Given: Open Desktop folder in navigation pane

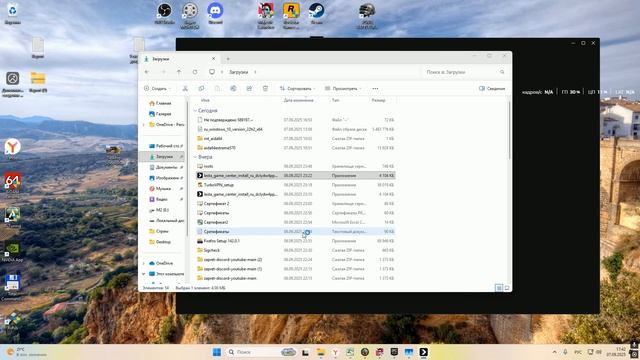Looking at the screenshot, I should point(160,242).
